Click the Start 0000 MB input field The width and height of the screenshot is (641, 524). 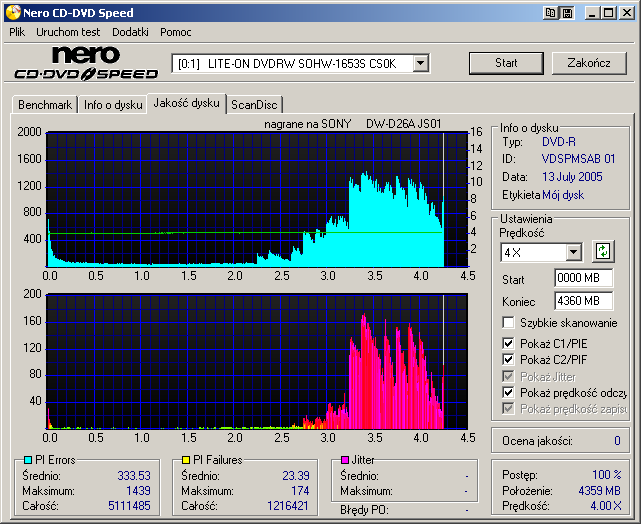tap(583, 278)
